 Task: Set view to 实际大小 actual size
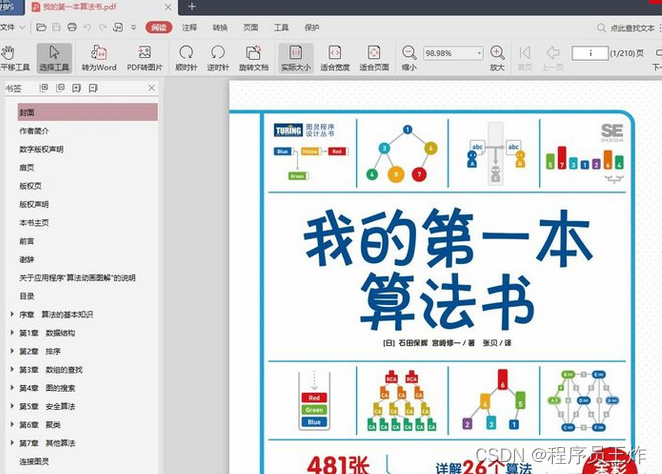[x=296, y=58]
